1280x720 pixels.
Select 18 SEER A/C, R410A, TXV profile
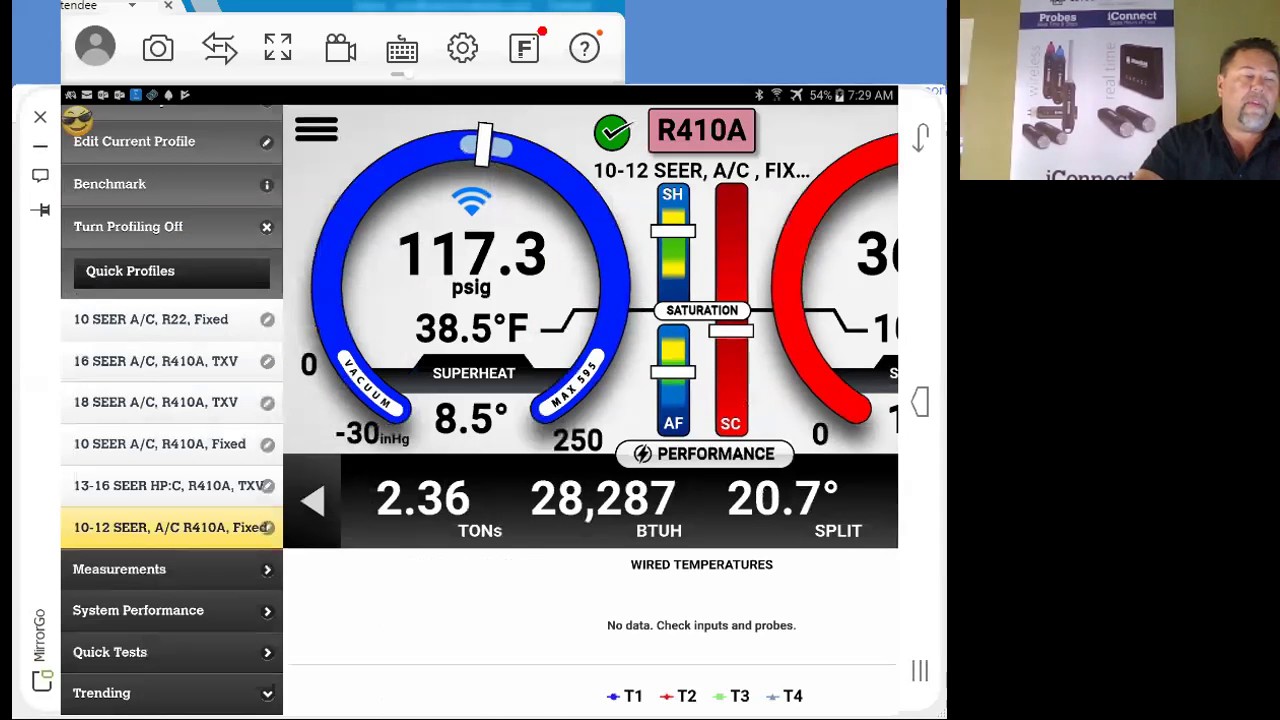click(172, 402)
